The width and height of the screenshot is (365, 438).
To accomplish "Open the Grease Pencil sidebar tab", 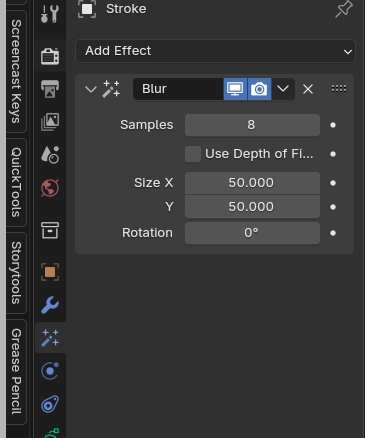I will [16, 372].
